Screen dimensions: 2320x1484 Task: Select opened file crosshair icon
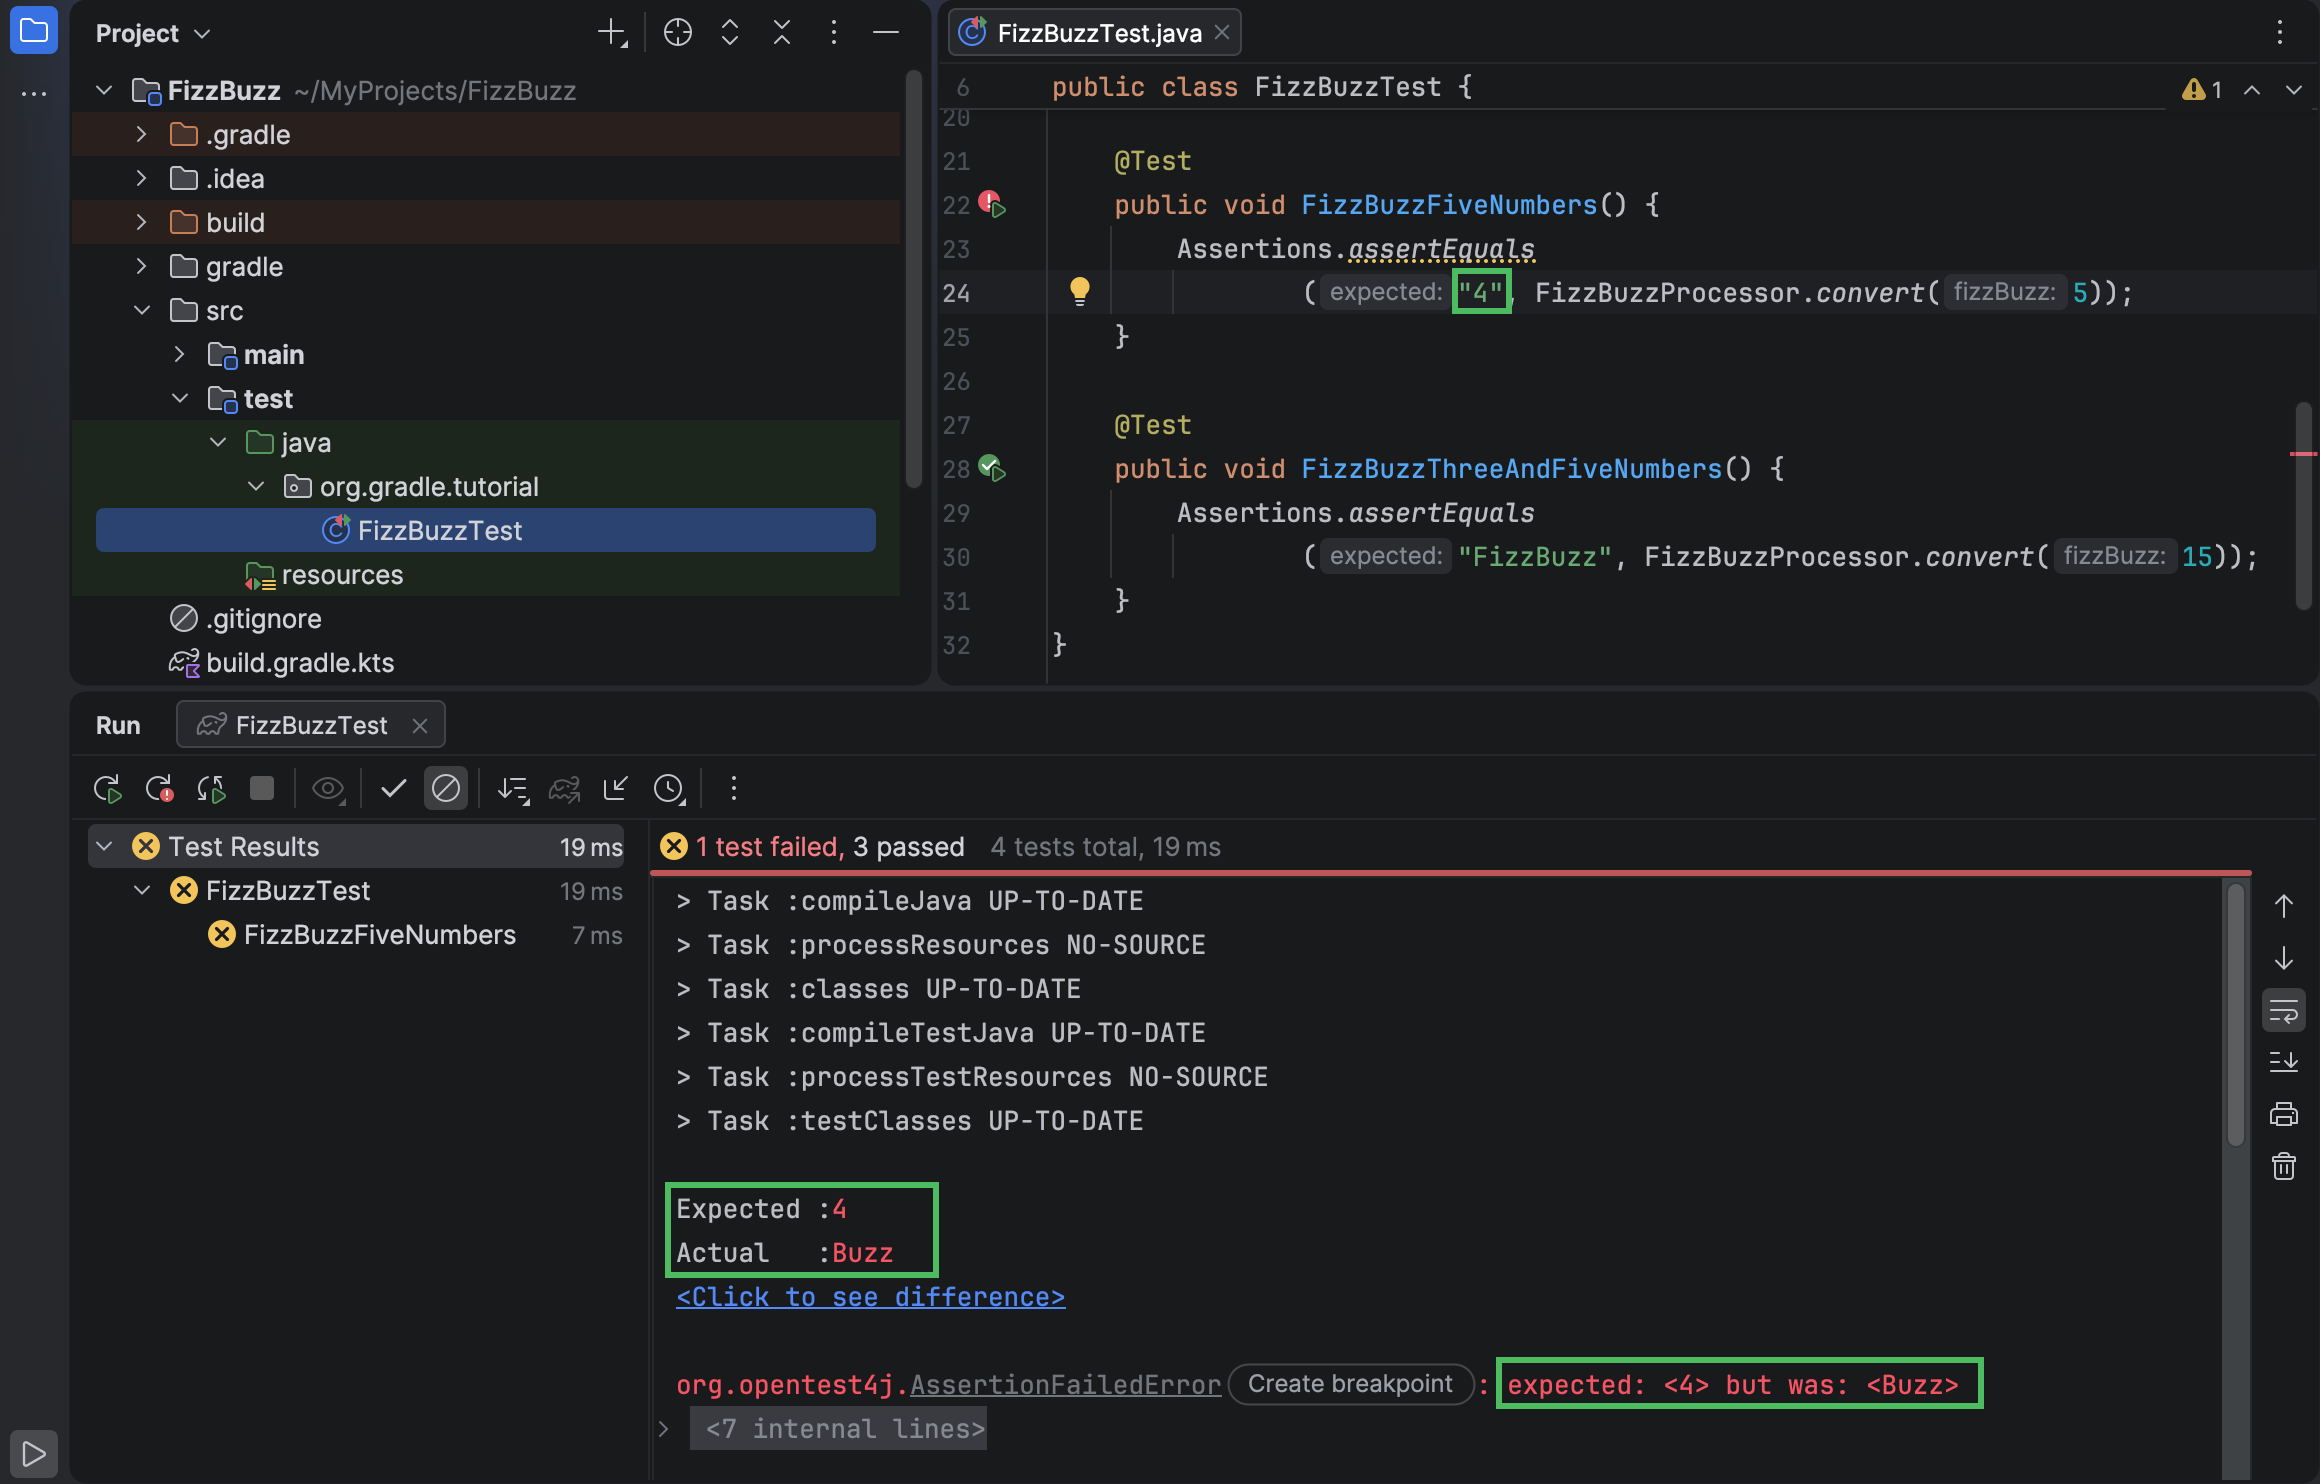pyautogui.click(x=678, y=33)
